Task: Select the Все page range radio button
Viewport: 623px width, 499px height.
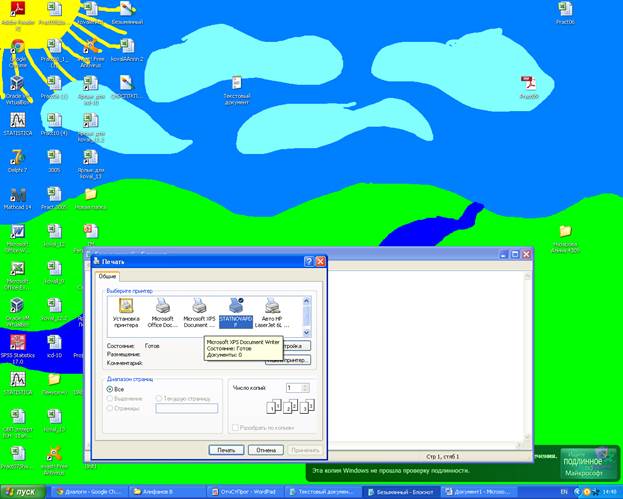Action: pos(110,389)
